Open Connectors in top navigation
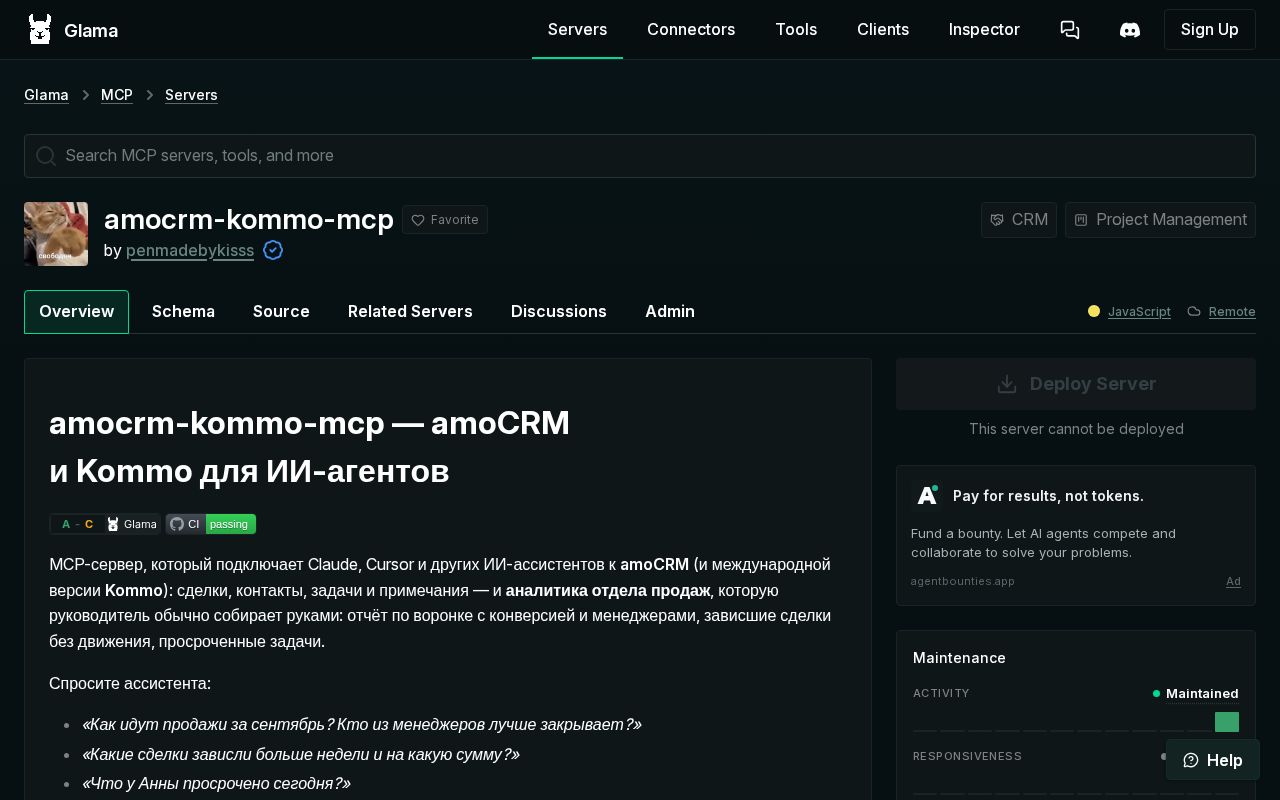Screen dimensions: 1280x800 [691, 30]
